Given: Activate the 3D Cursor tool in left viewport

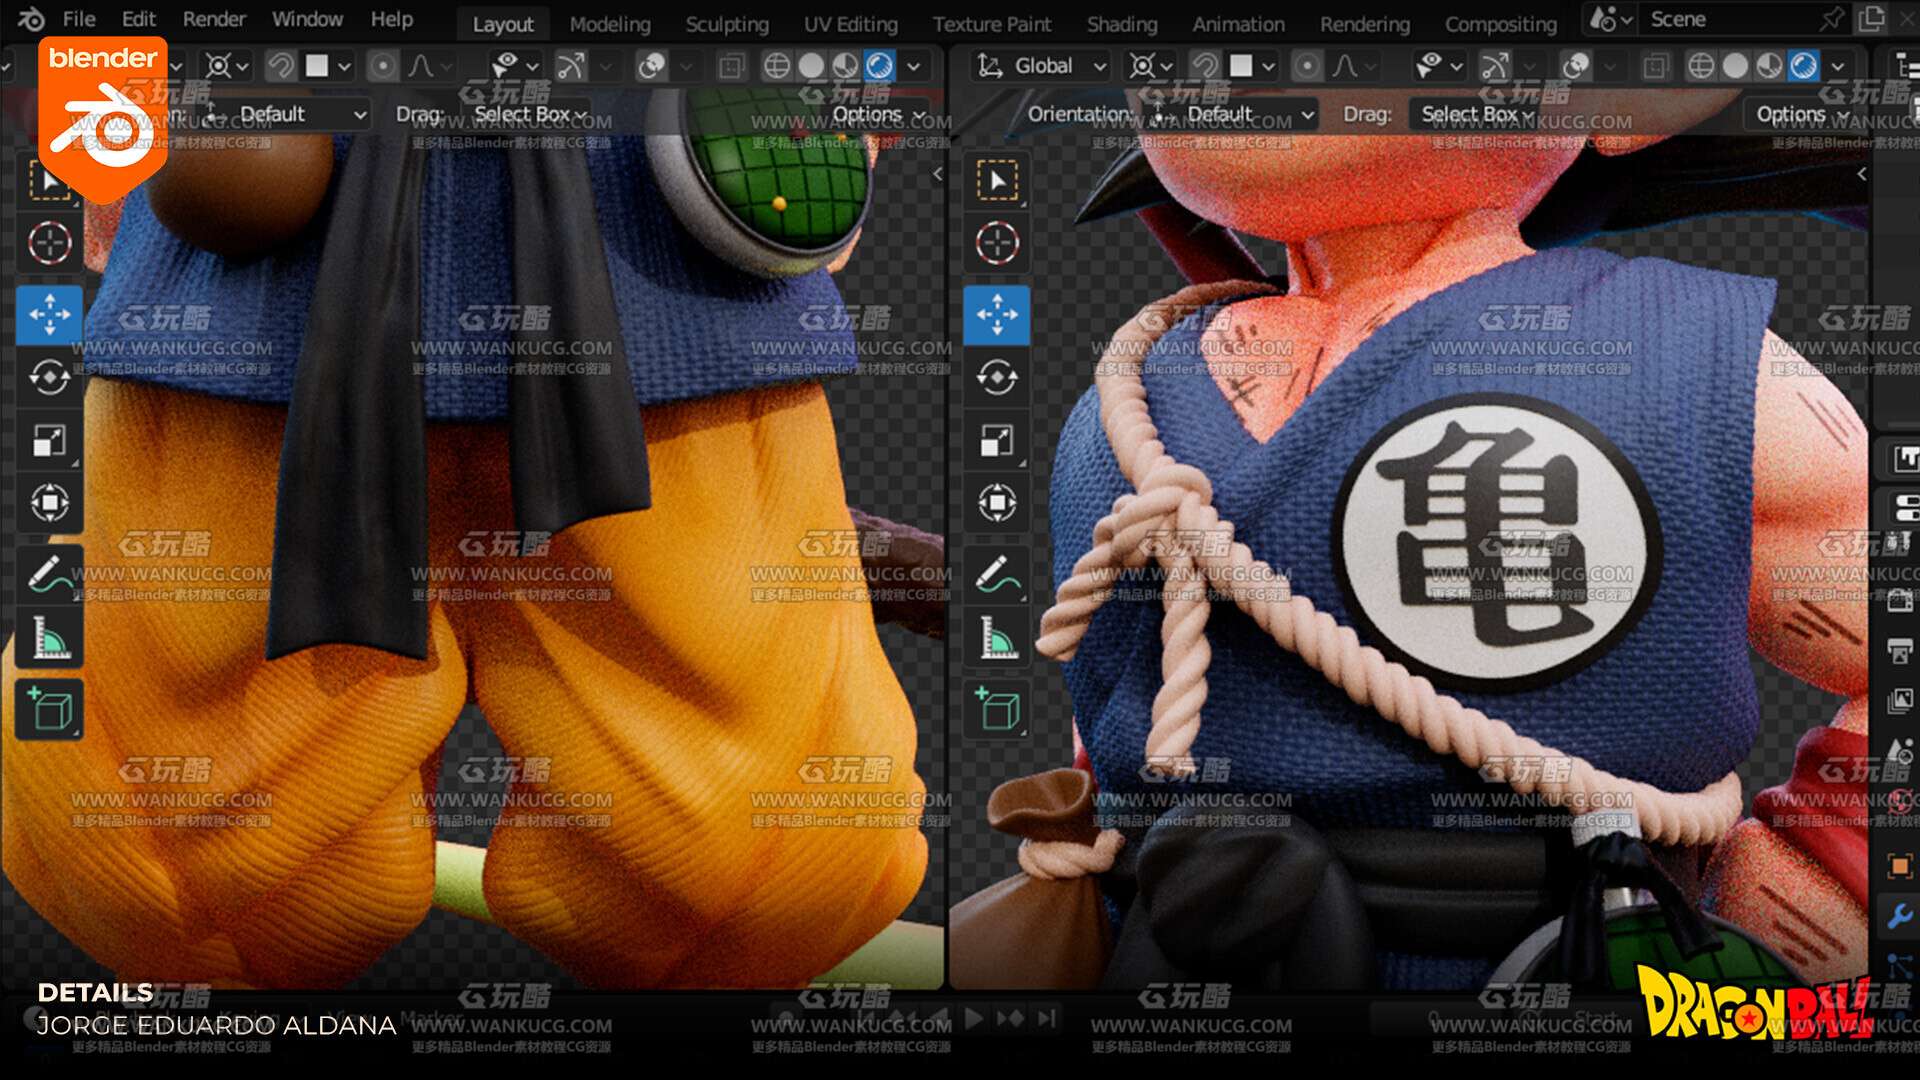Looking at the screenshot, I should click(x=49, y=243).
